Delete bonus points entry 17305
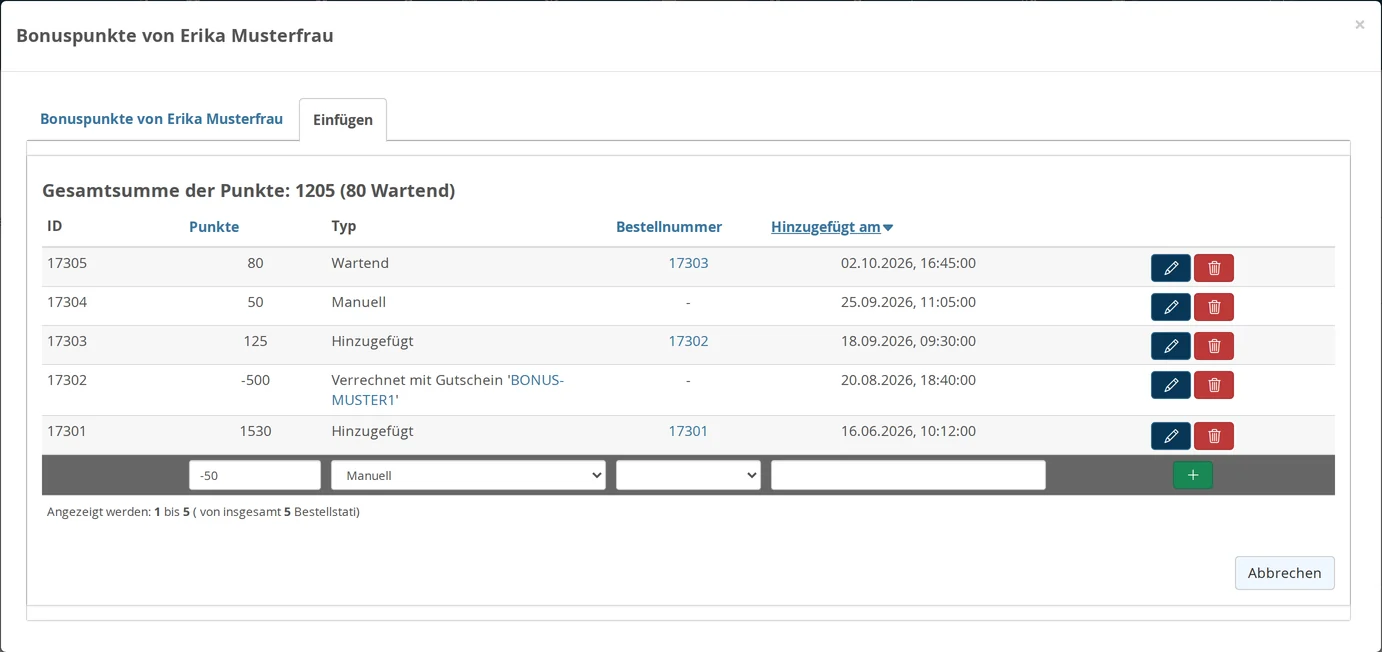Screen dimensions: 1382x652 tap(1214, 268)
